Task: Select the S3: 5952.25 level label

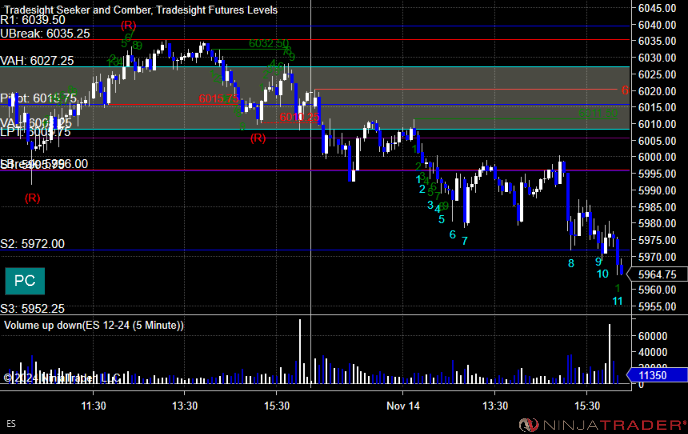Action: pos(32,309)
